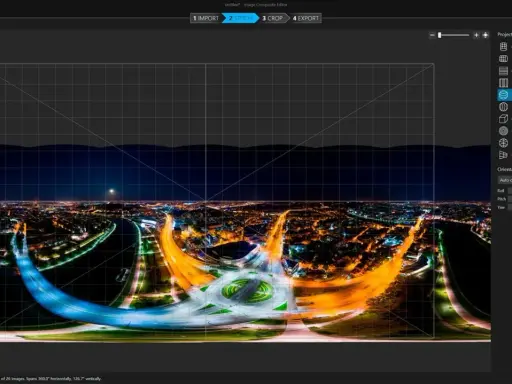
Task: Click the Auto orientation button
Action: (505, 180)
